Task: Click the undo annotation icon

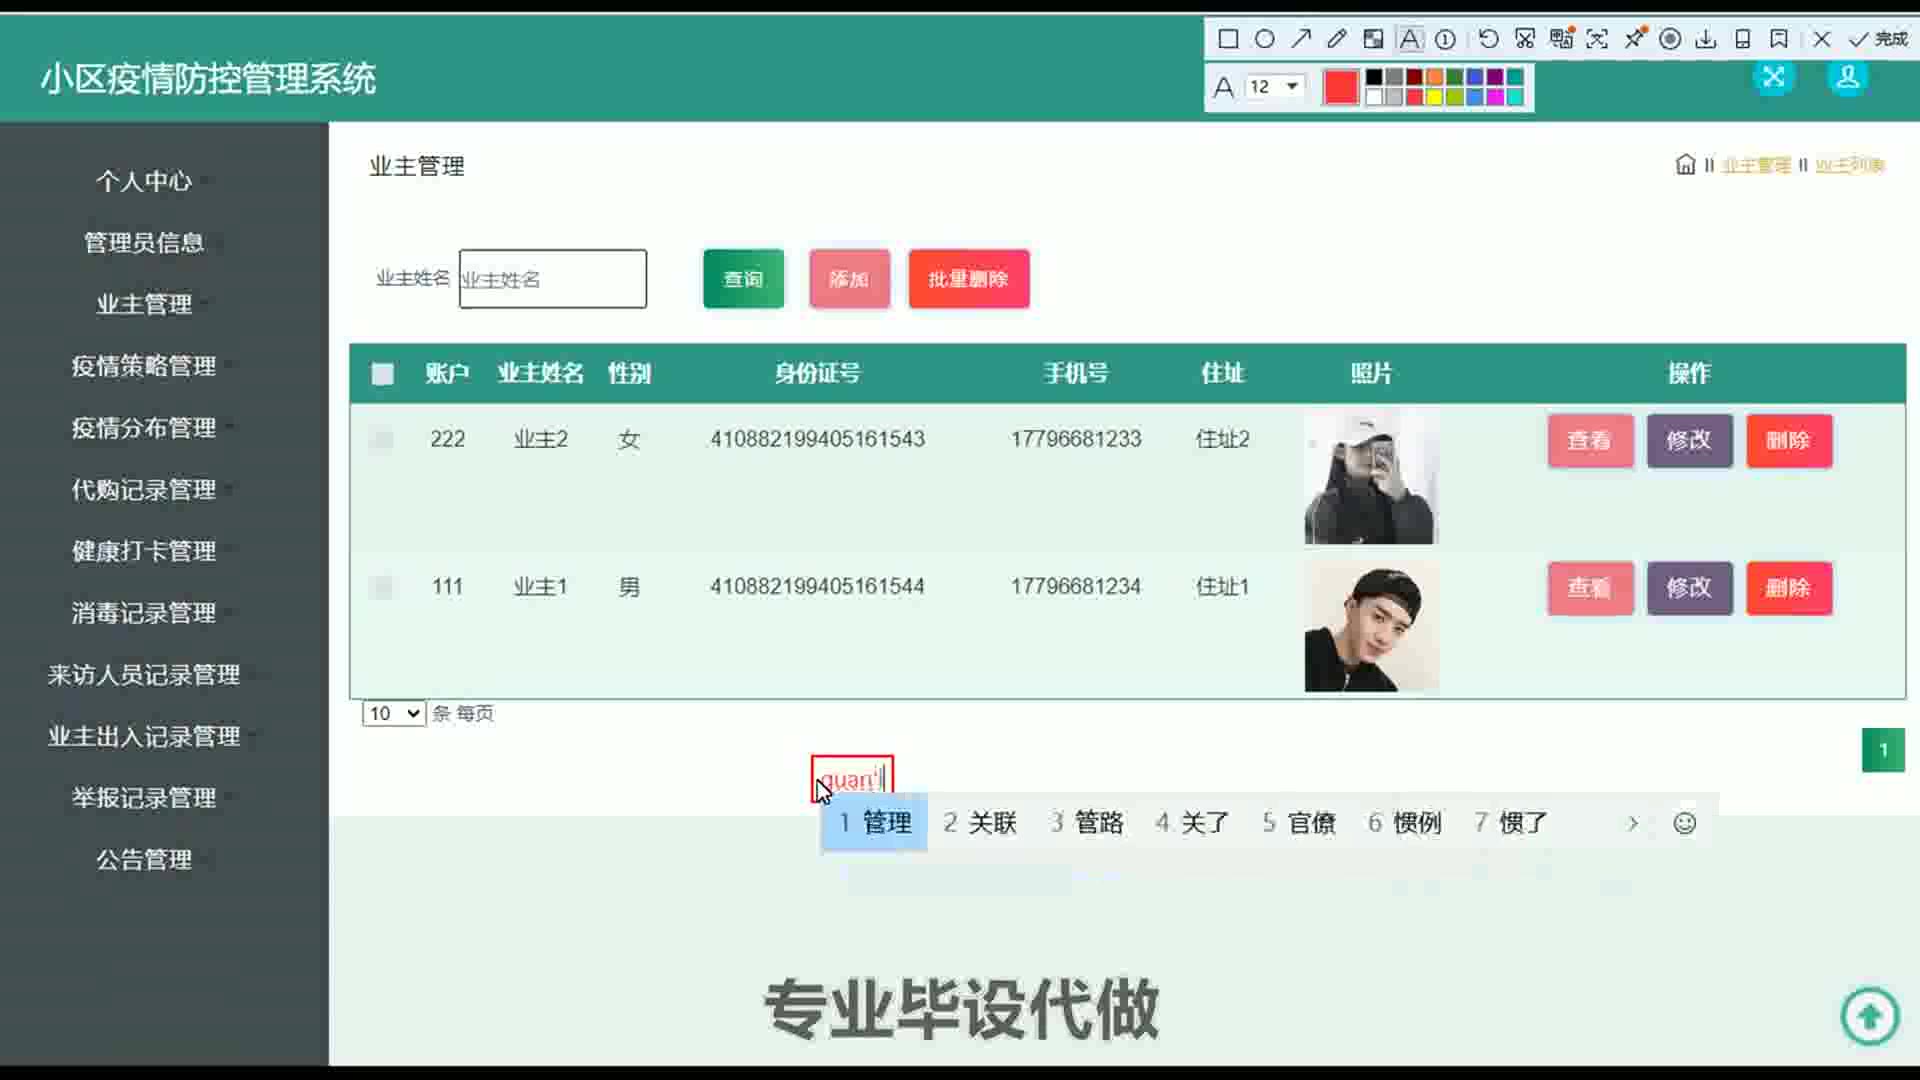Action: pos(1488,39)
